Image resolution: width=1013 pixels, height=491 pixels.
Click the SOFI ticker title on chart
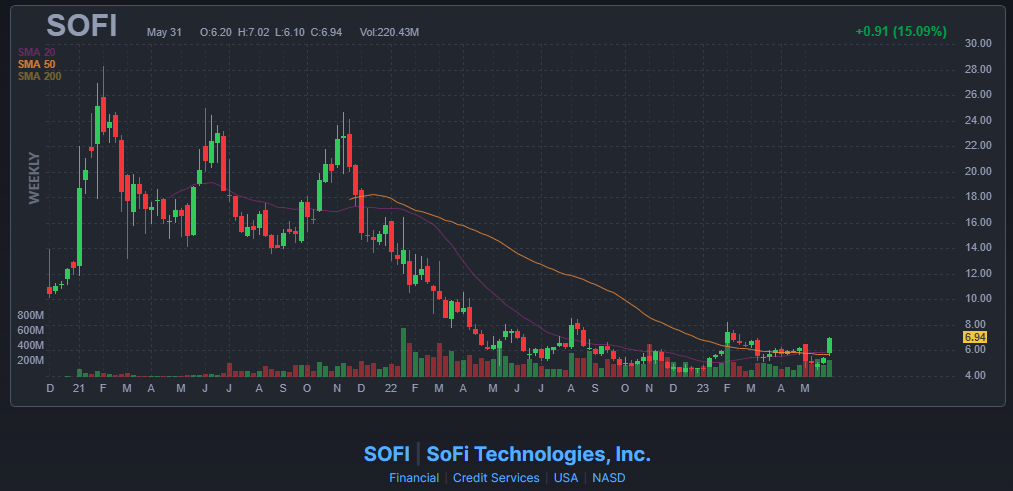tap(81, 26)
